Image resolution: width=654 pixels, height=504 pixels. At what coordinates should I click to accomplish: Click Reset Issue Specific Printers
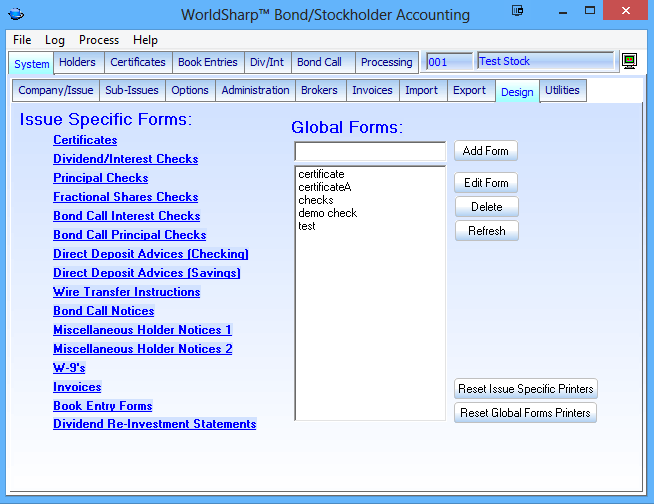(x=526, y=389)
